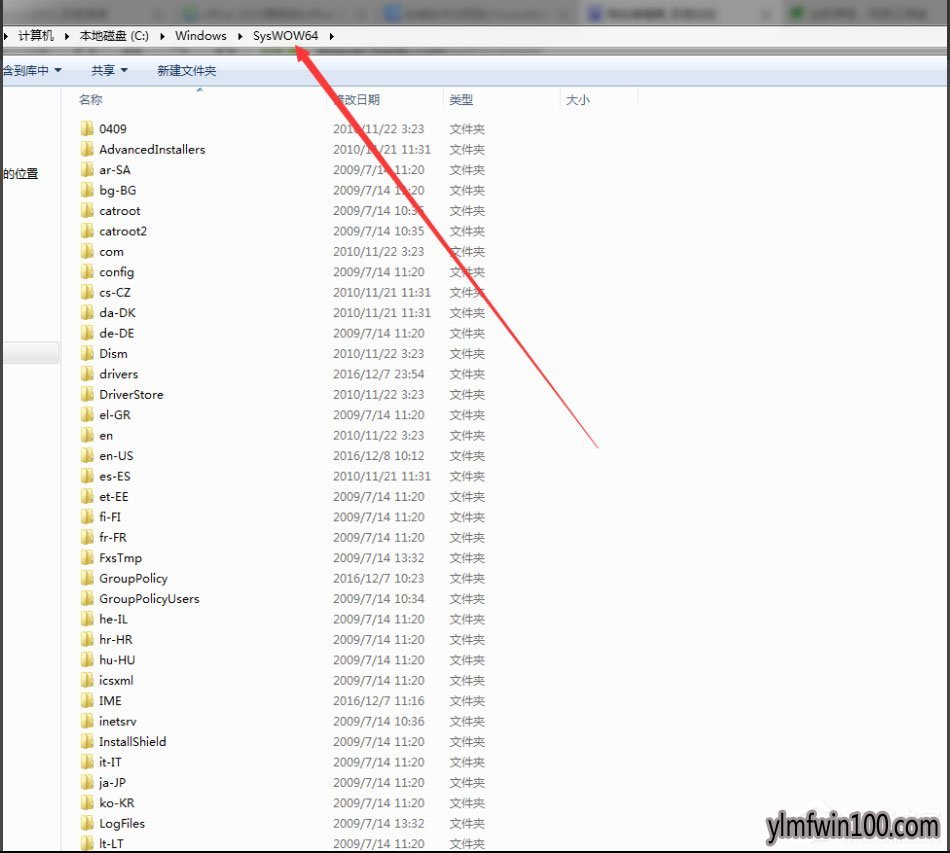950x853 pixels.
Task: Select the config folder icon
Action: click(87, 272)
